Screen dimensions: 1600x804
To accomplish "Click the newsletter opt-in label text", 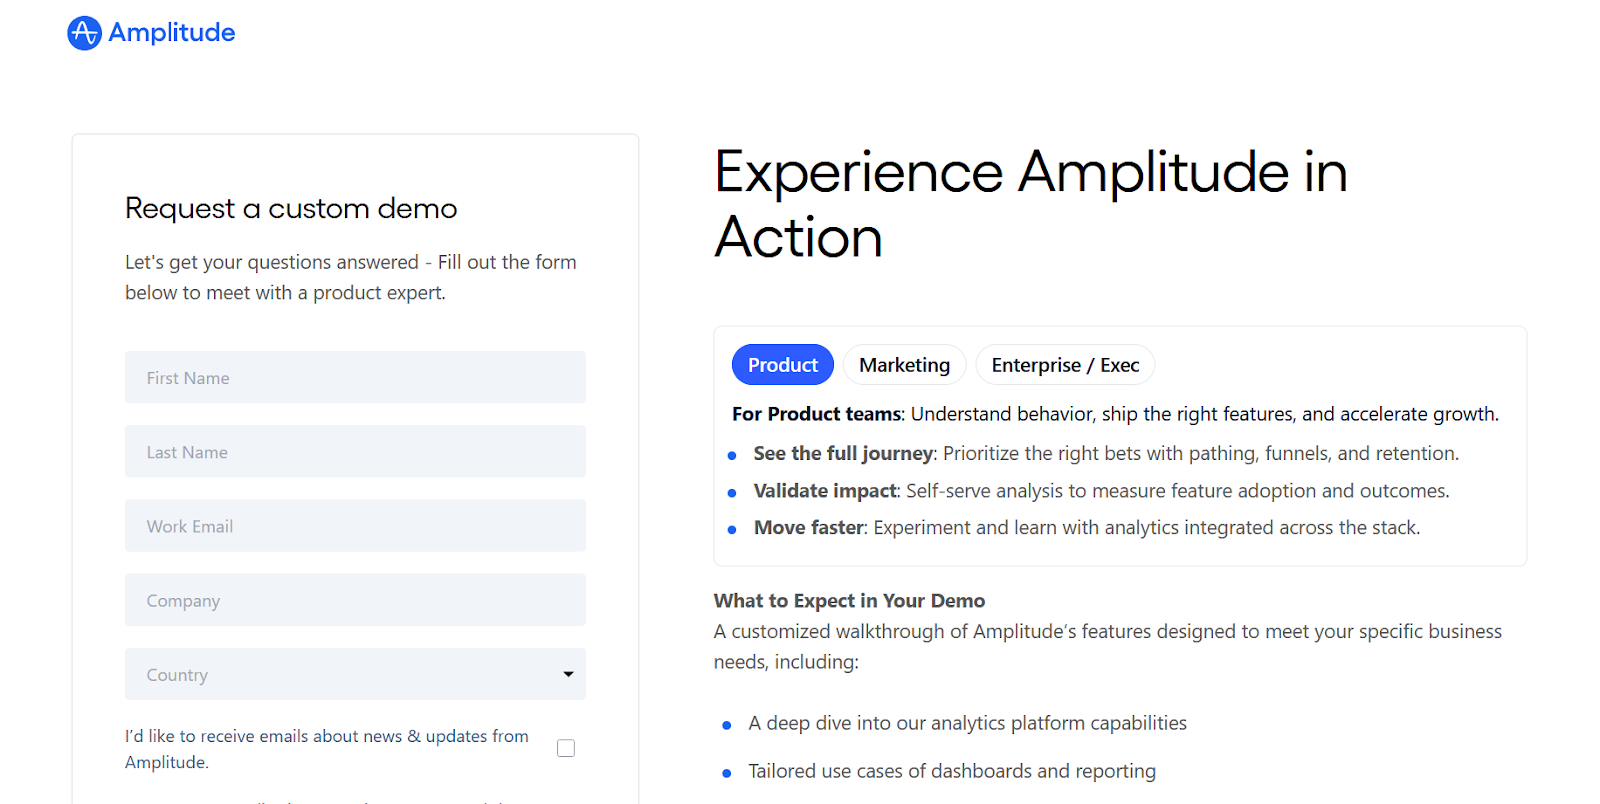I will [327, 749].
